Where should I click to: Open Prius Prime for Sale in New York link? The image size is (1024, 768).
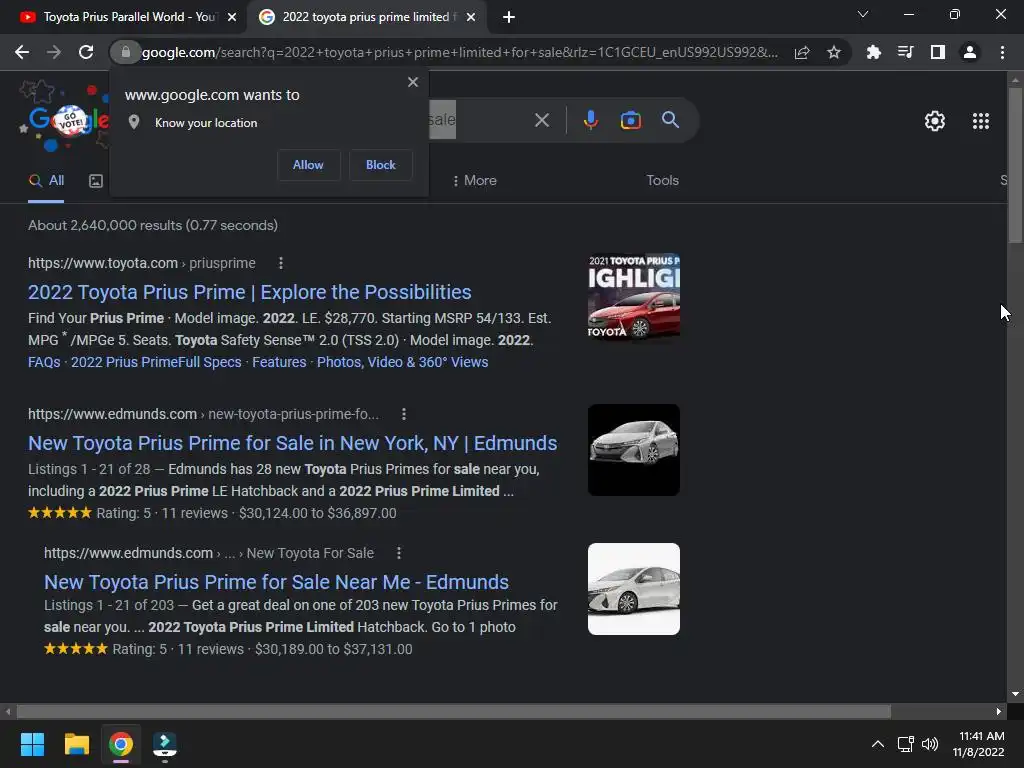pyautogui.click(x=293, y=443)
